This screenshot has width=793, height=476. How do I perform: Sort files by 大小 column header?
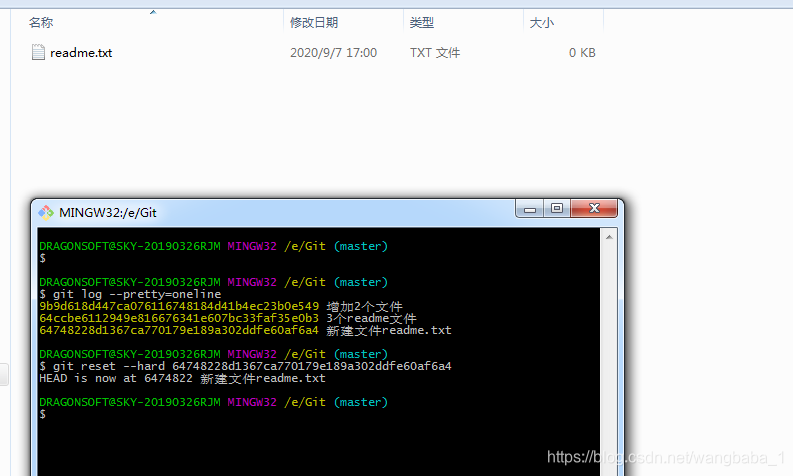[x=541, y=23]
